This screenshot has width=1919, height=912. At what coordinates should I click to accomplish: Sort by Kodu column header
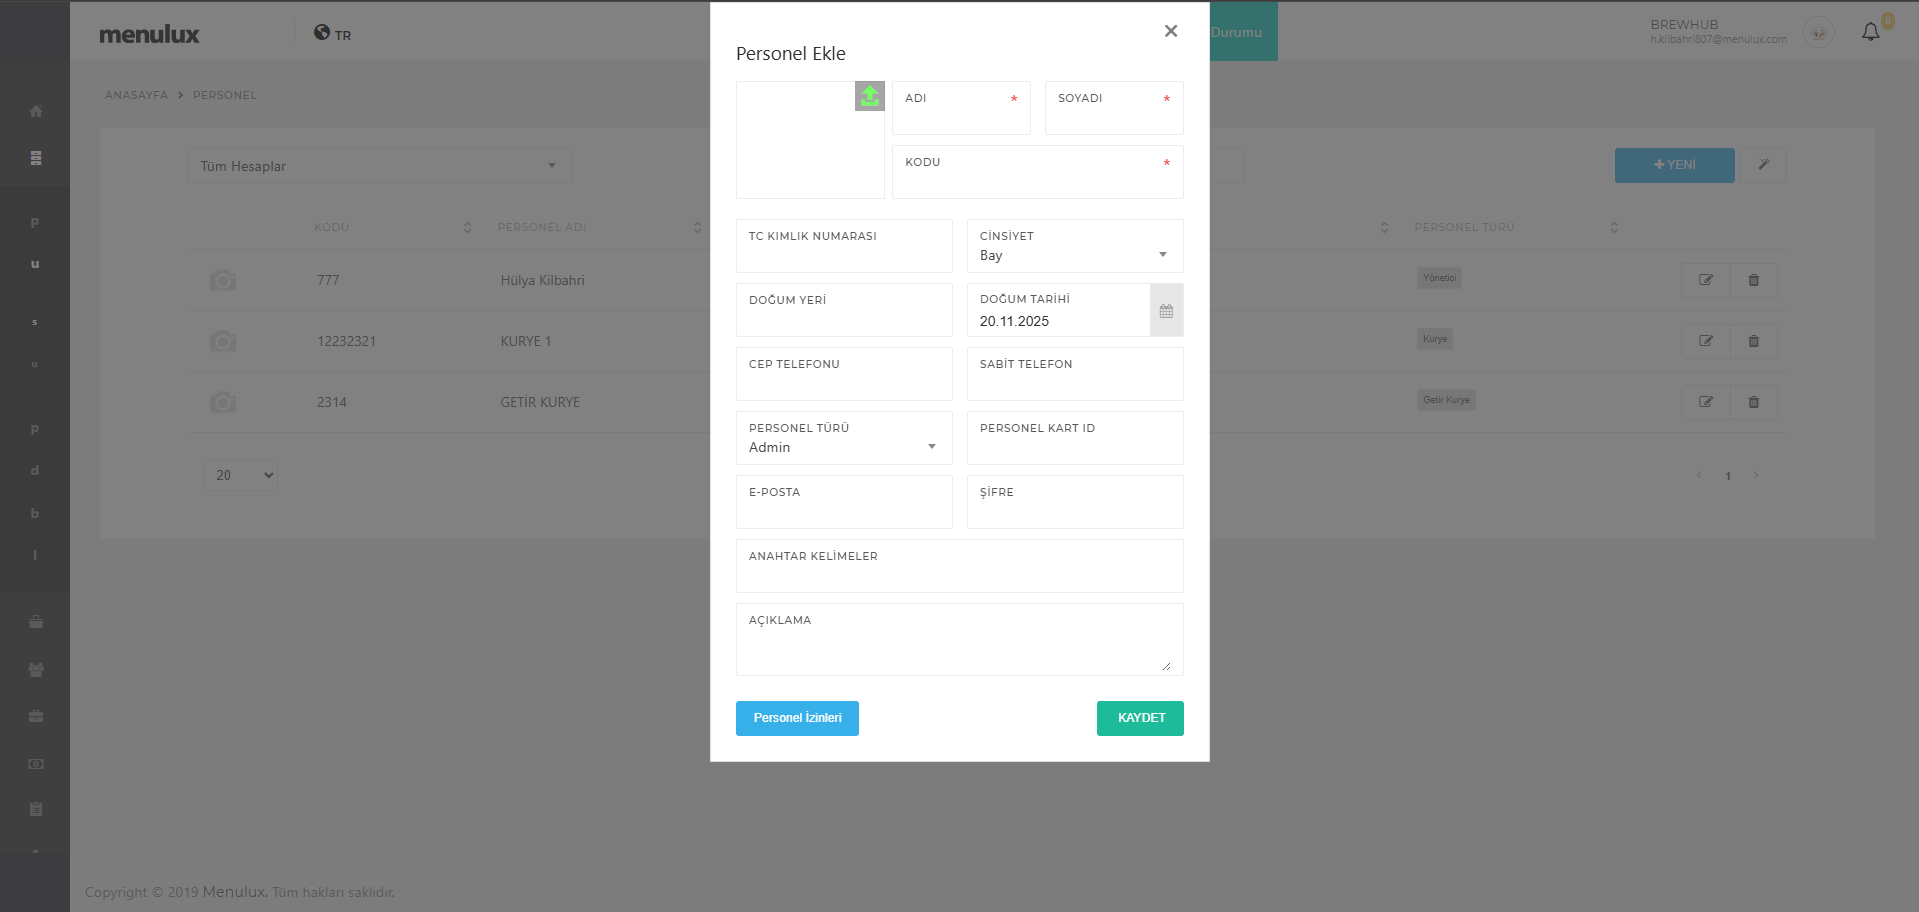click(332, 227)
